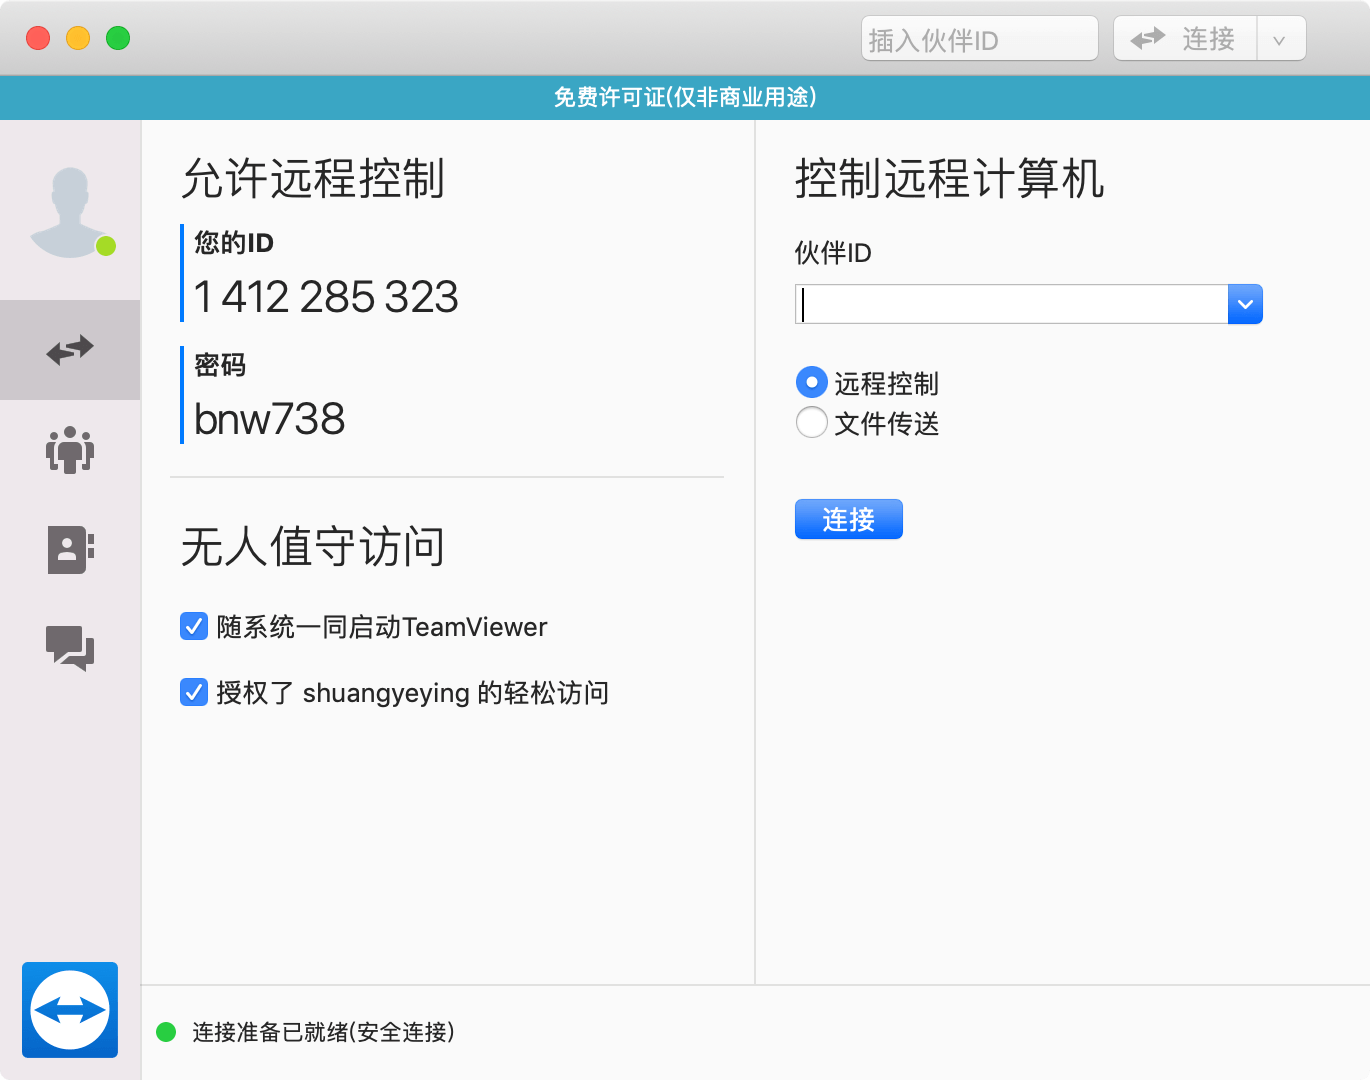Focus the toolbar 插入伙伴ID field
Viewport: 1370px width, 1080px height.
coord(980,39)
